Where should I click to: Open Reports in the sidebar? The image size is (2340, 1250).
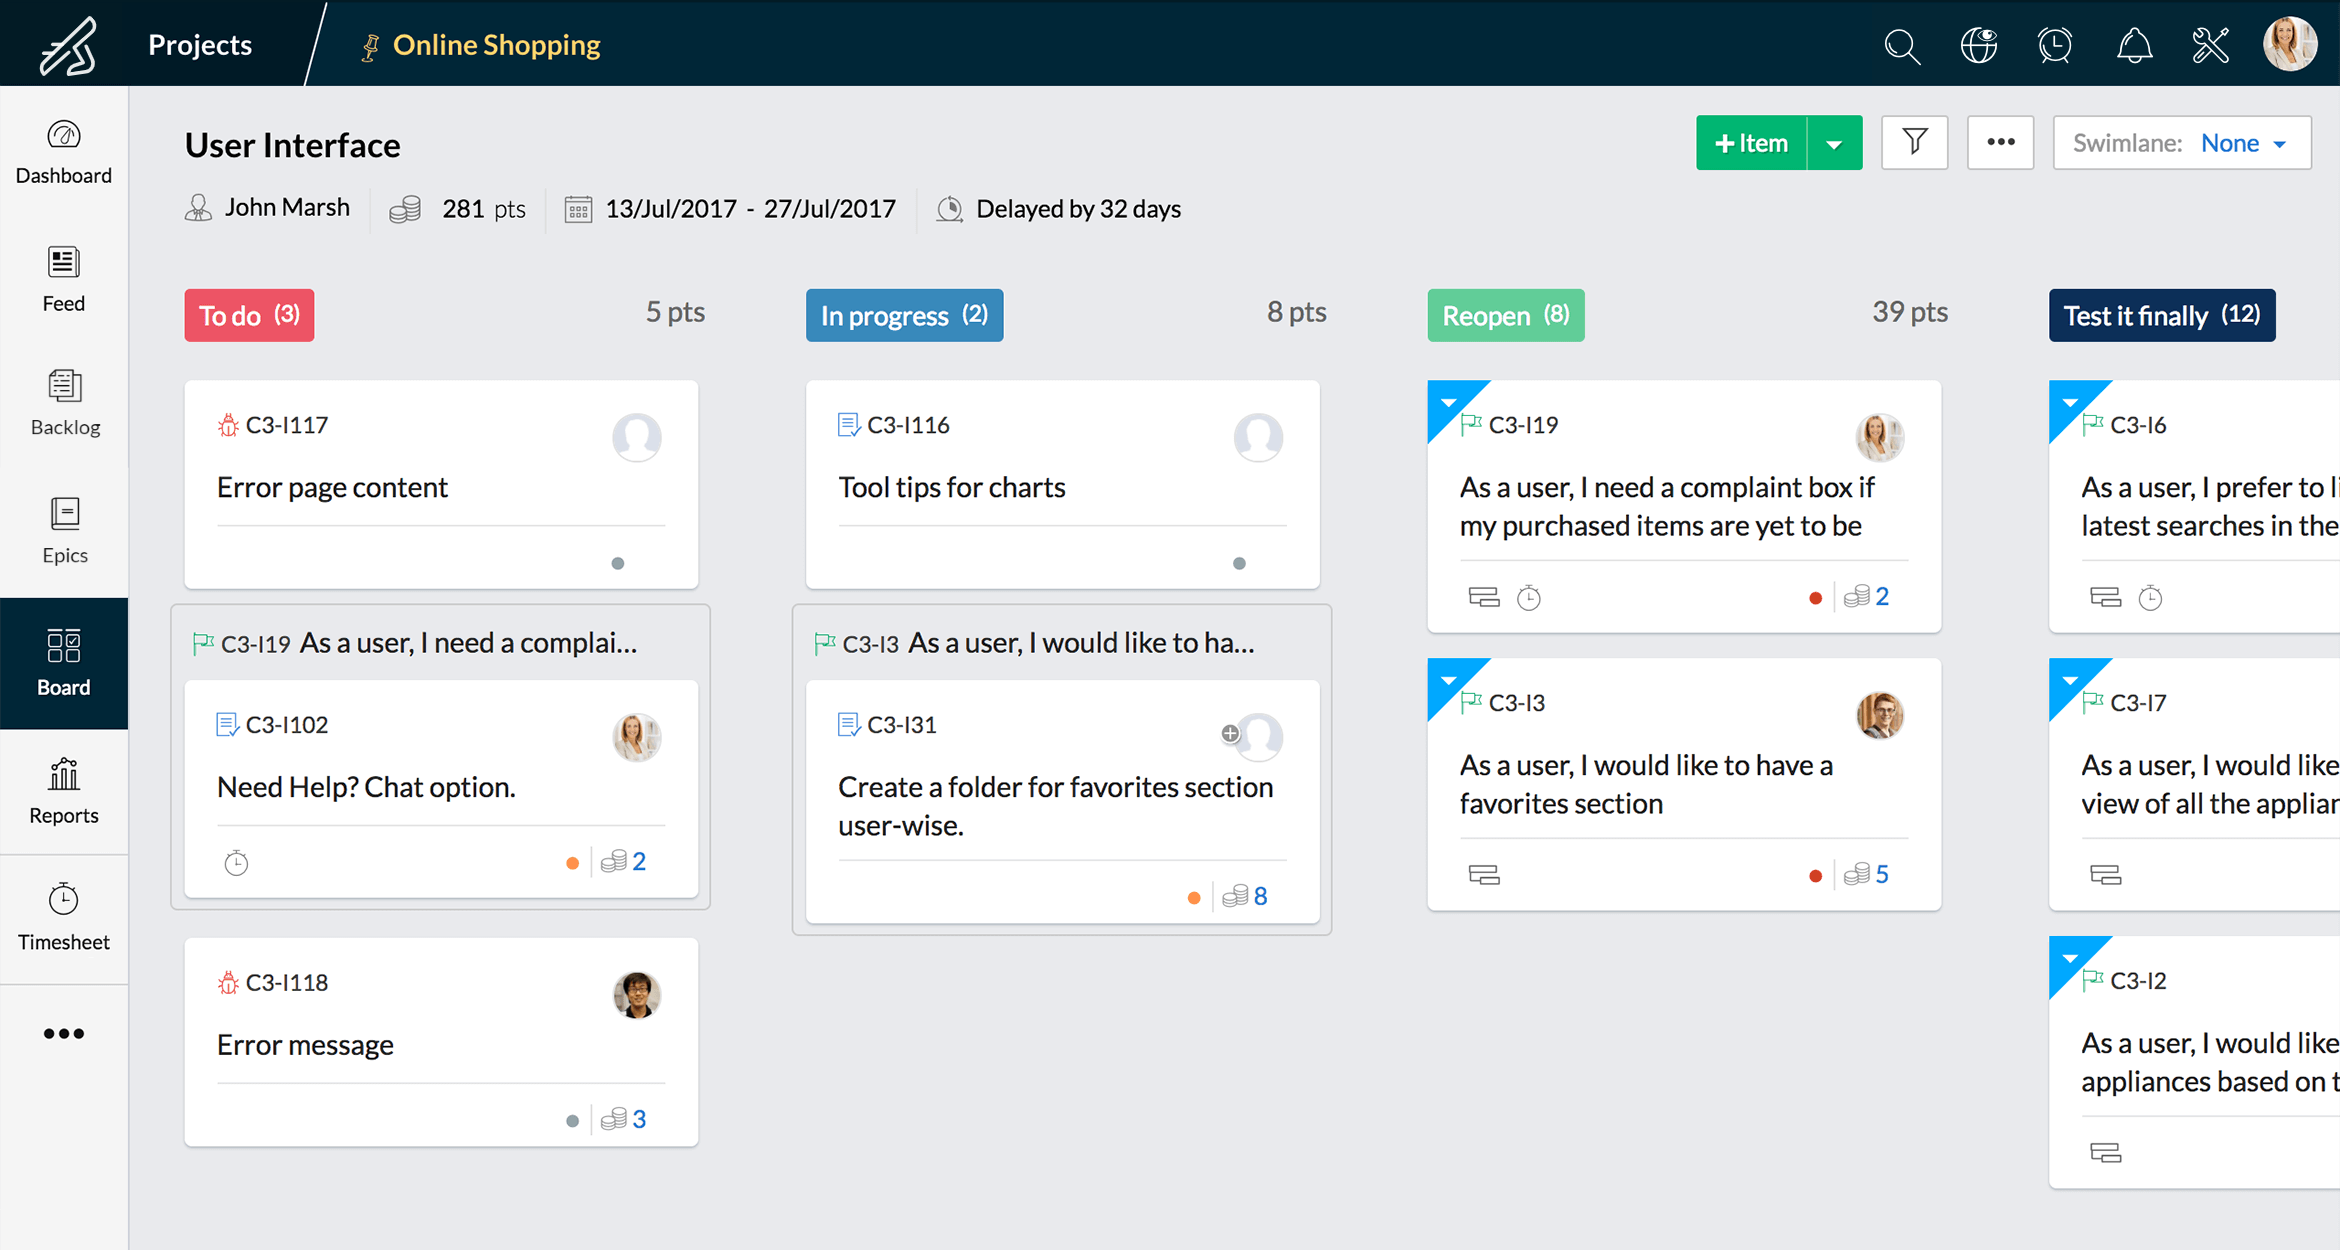(x=64, y=791)
